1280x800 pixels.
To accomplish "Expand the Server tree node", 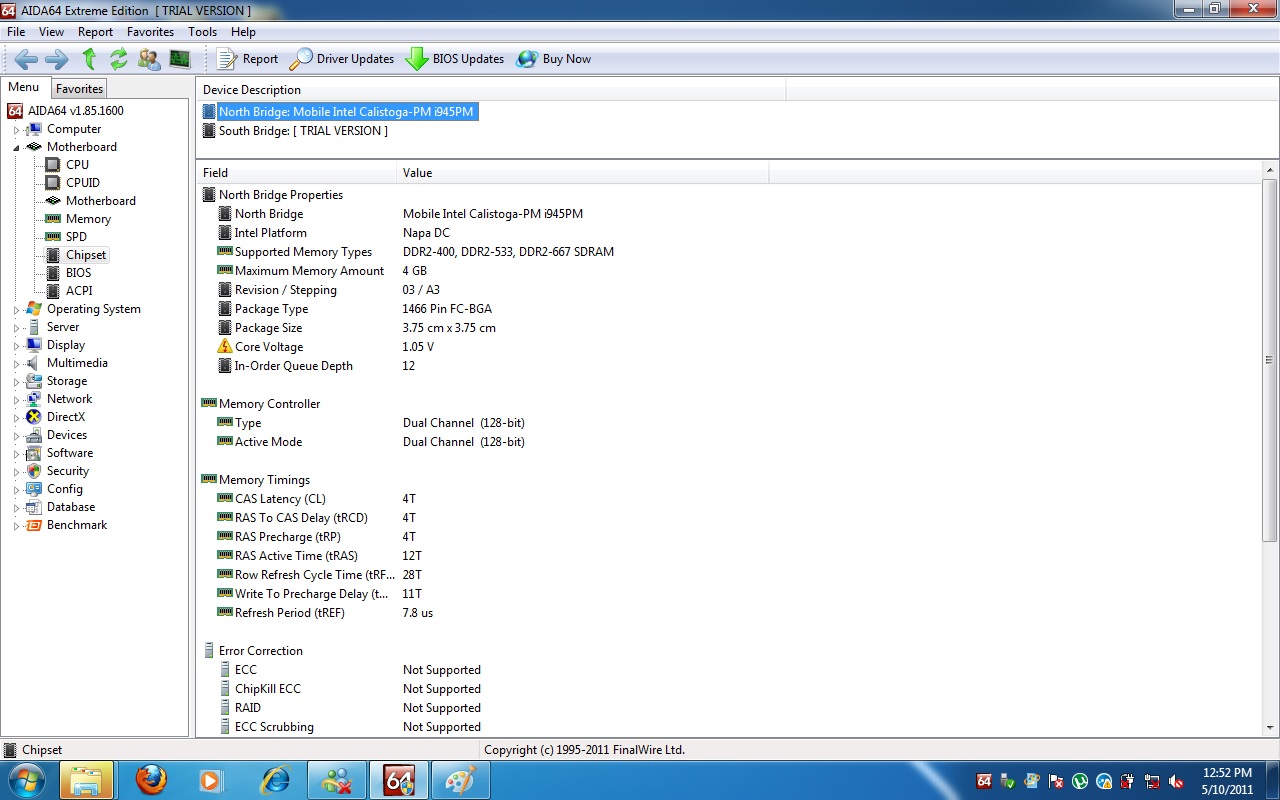I will (x=16, y=328).
